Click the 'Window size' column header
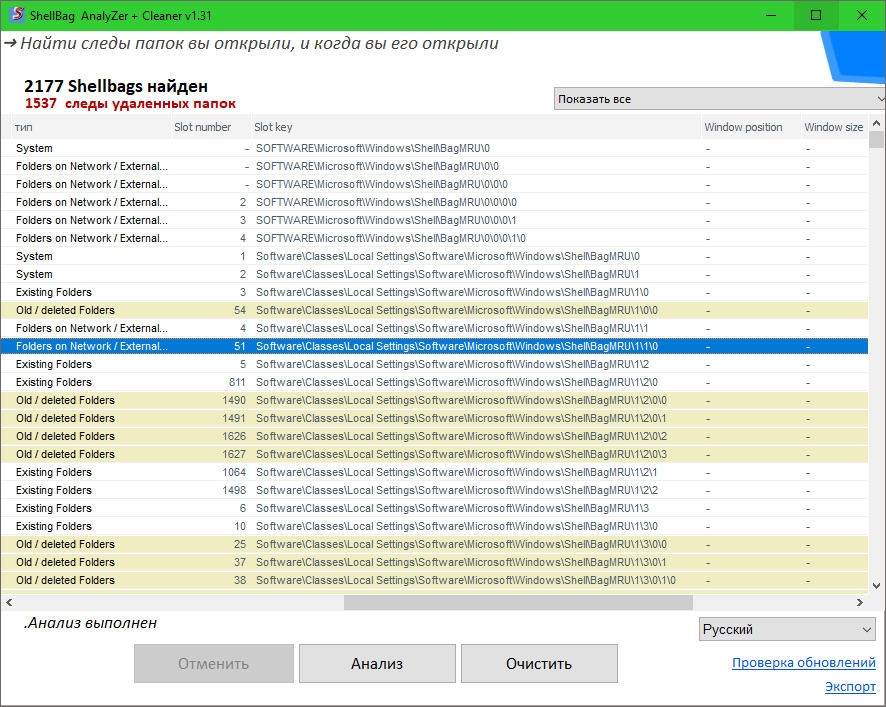Screen dimensions: 886x707 [x=833, y=127]
